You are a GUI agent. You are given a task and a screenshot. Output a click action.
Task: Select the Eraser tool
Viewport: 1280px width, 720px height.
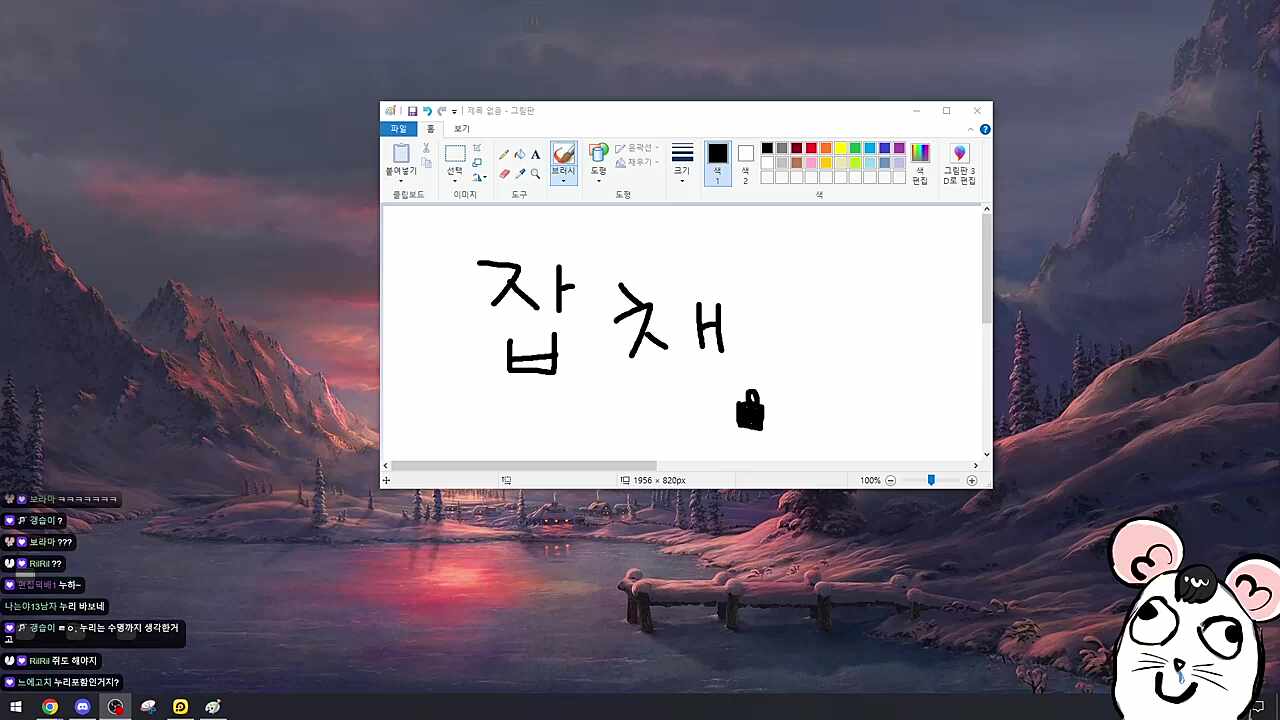(504, 173)
